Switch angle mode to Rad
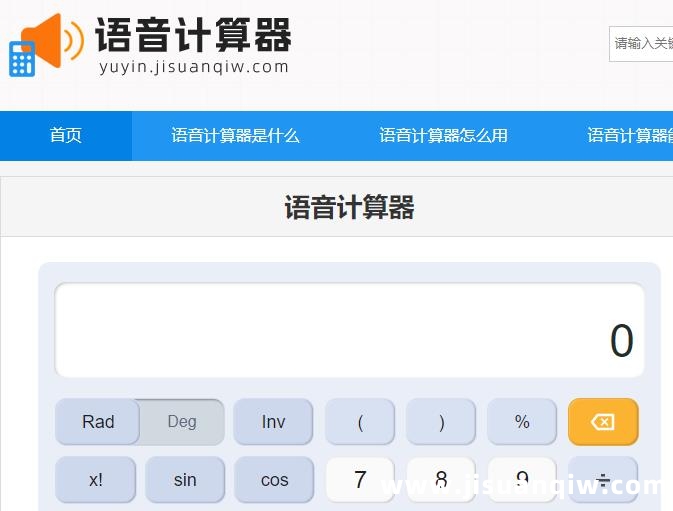Viewport: 673px width, 511px height. 98,422
